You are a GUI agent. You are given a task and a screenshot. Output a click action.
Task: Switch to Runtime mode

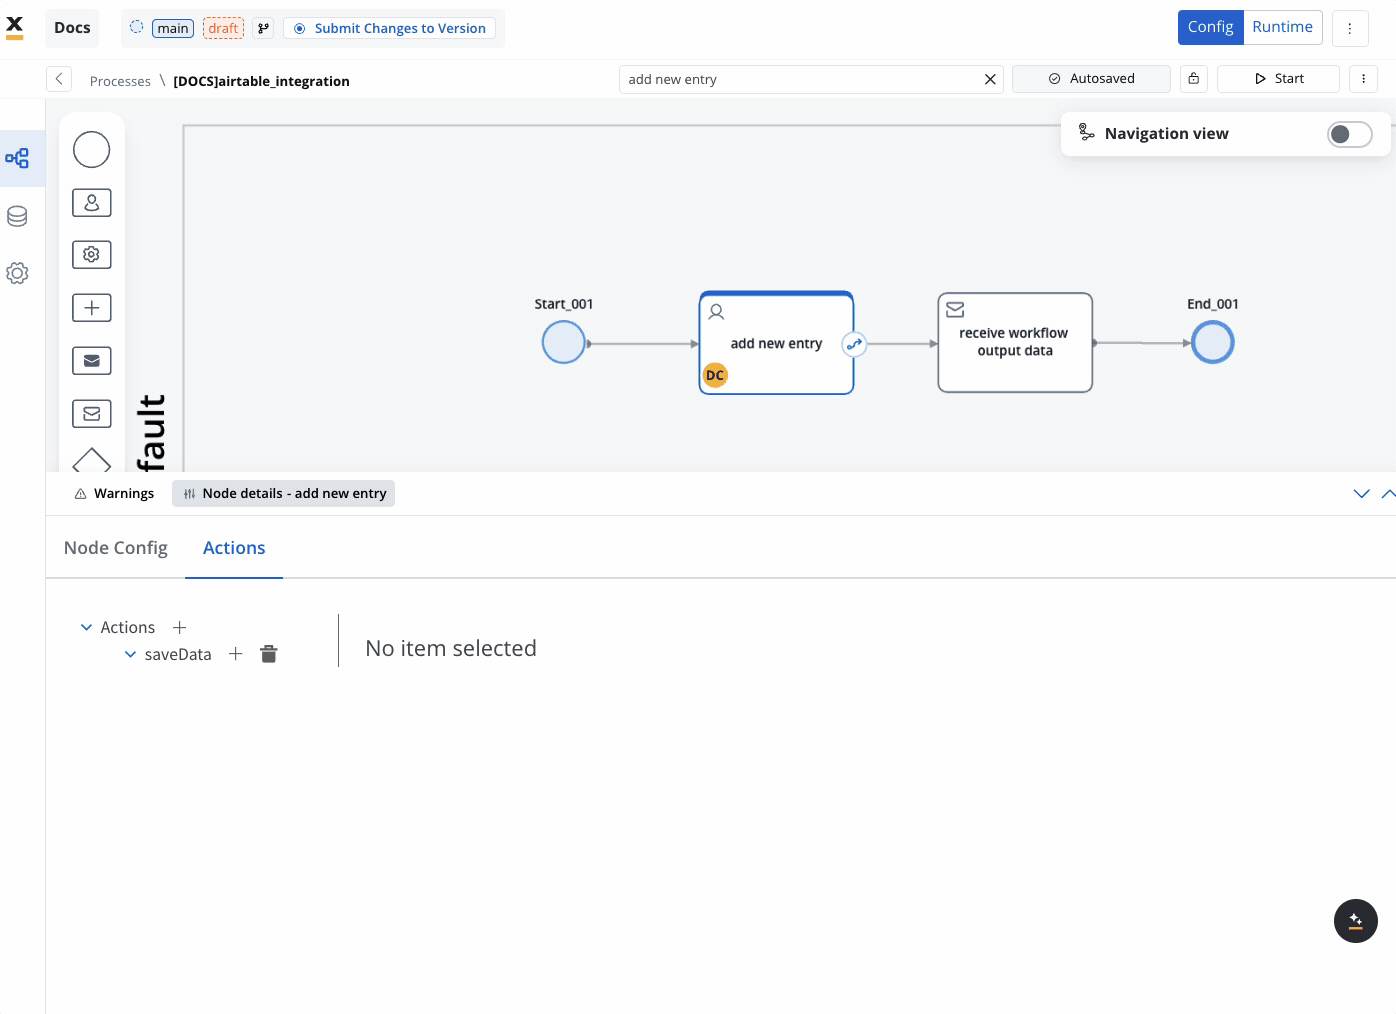(1283, 27)
